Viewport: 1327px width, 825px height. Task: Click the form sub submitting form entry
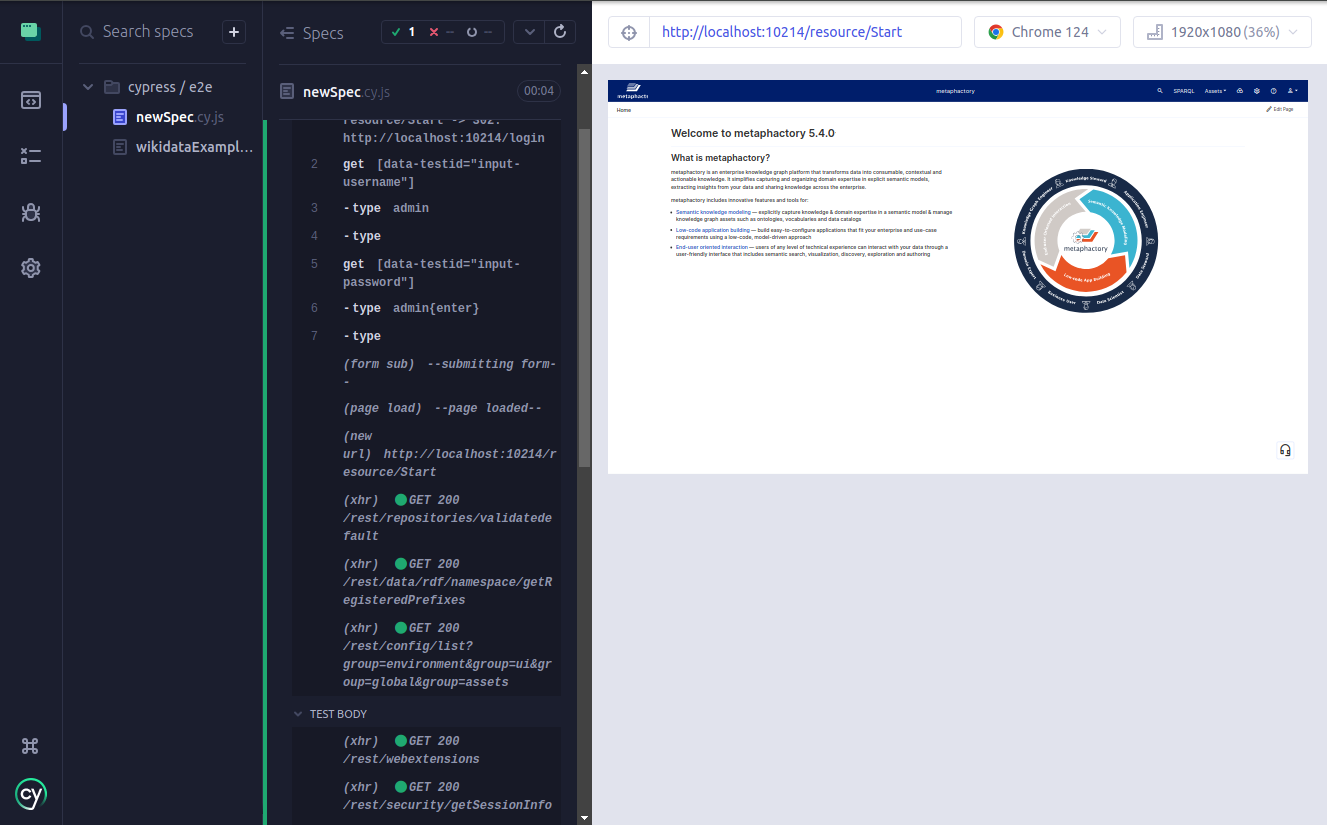click(426, 373)
